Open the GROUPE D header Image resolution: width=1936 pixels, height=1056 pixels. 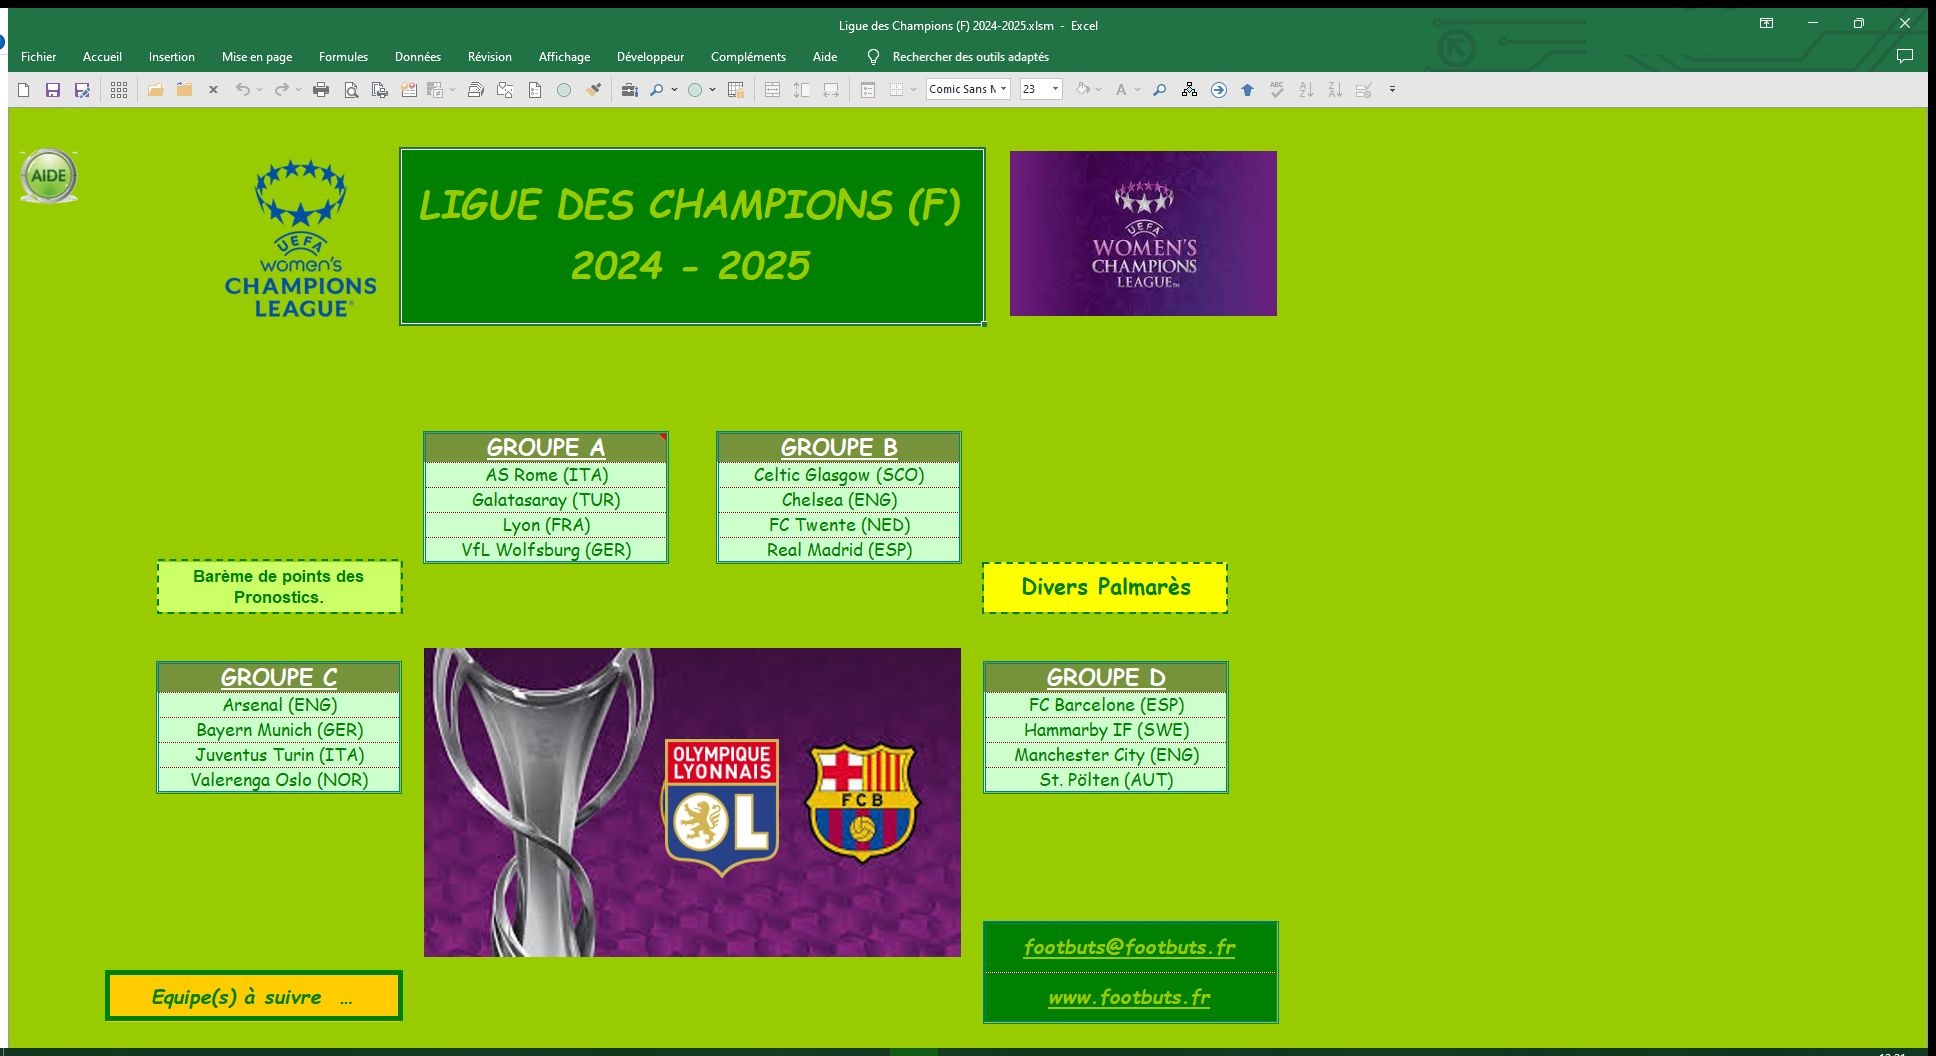pos(1106,677)
